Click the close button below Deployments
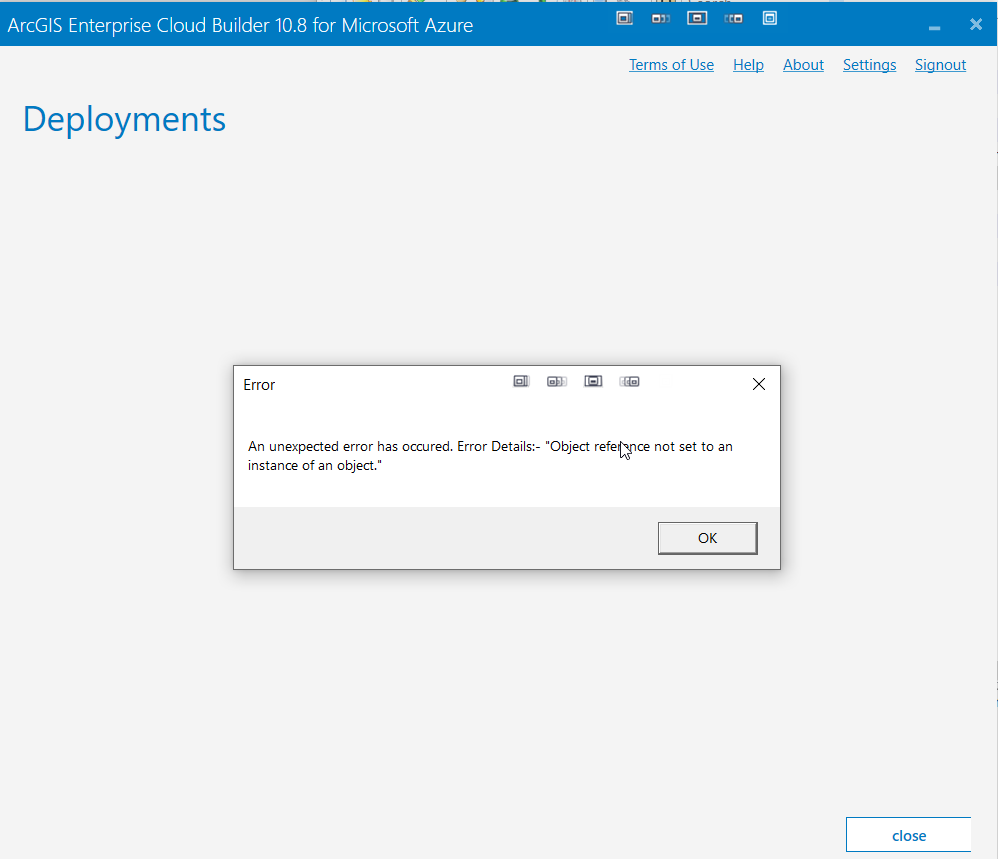The image size is (998, 859). point(908,835)
